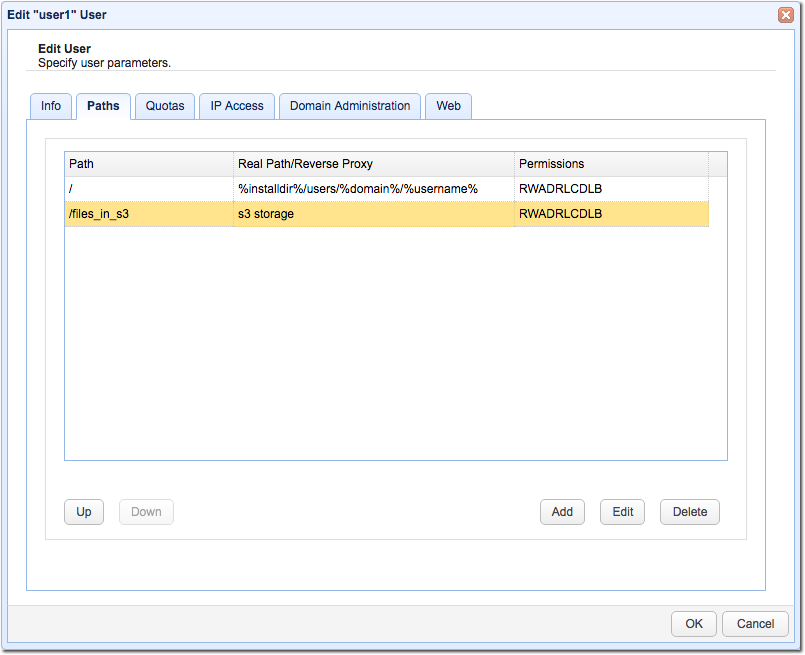
Task: Select the Paths tab
Action: click(x=103, y=105)
